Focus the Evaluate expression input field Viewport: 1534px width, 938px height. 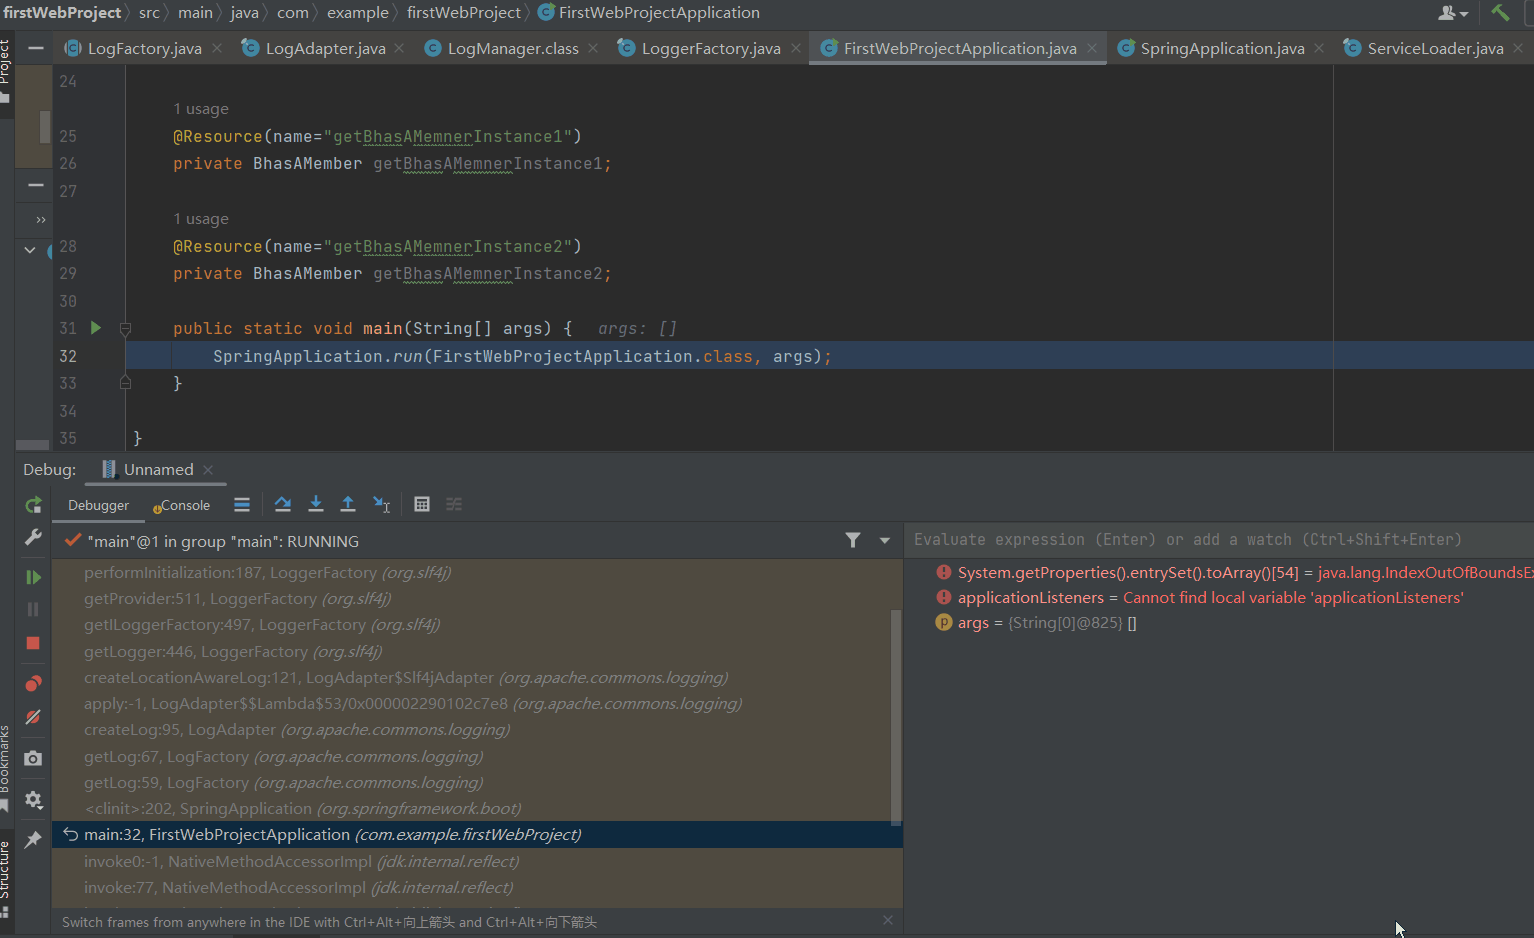pyautogui.click(x=1219, y=540)
